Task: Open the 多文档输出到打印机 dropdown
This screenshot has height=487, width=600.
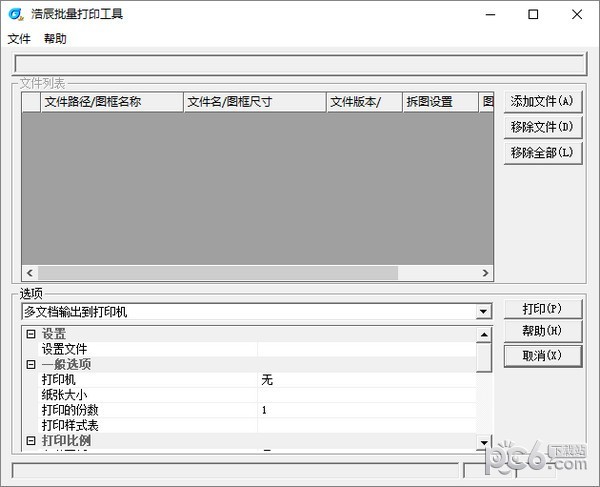Action: tap(484, 312)
